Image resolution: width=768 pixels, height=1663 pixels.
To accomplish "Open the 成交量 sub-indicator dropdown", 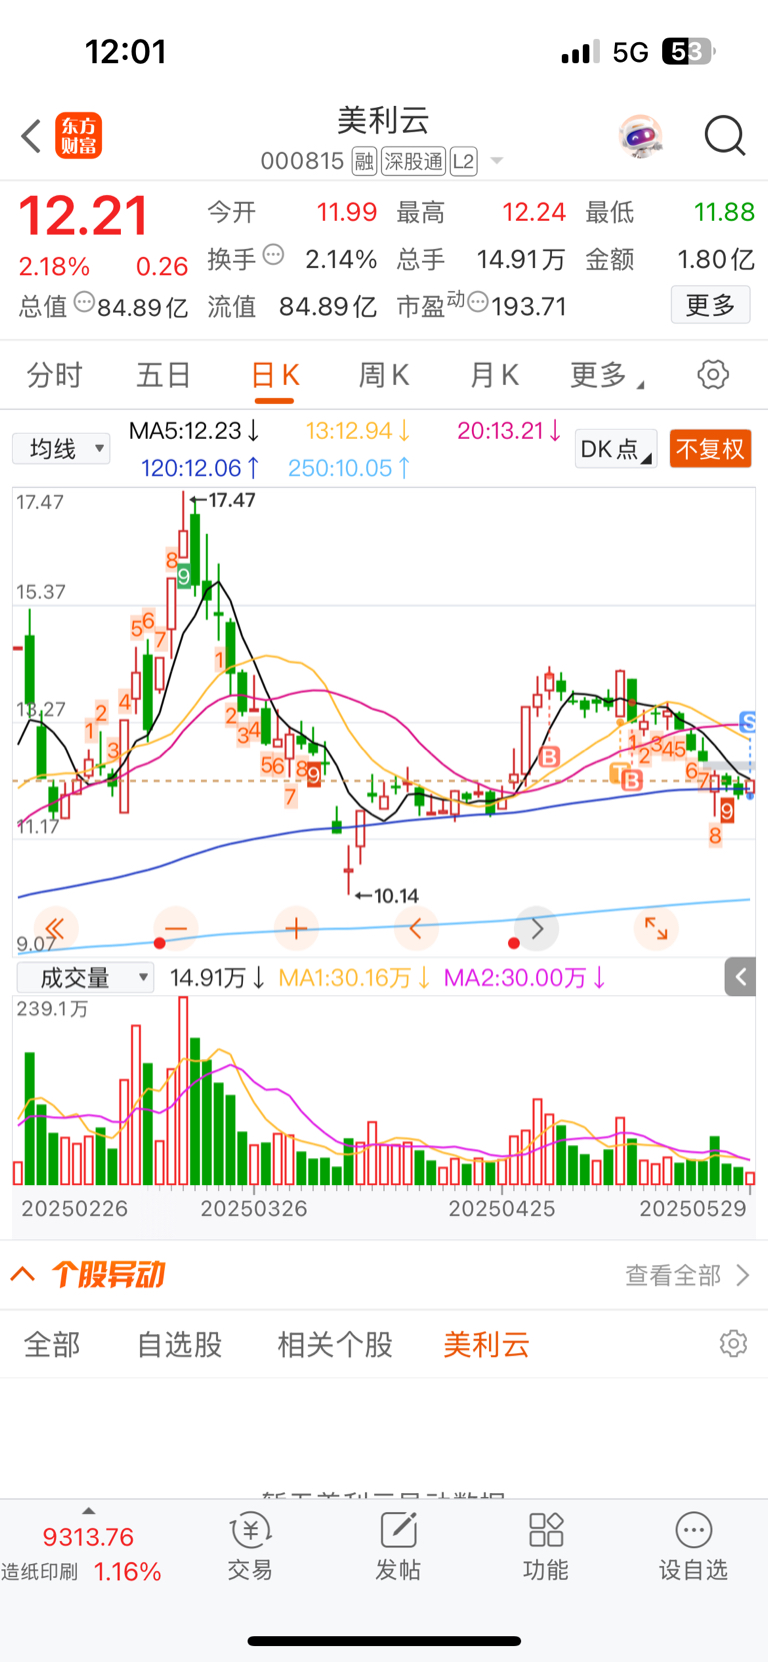I will 85,977.
